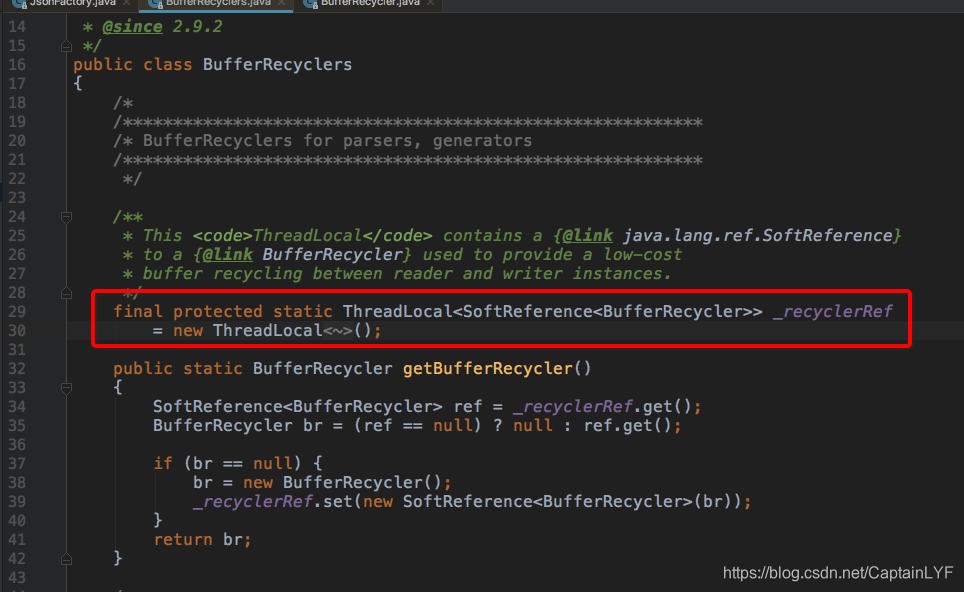The width and height of the screenshot is (964, 592).
Task: Click _recyclerRef field declaration on line 29
Action: [x=832, y=312]
